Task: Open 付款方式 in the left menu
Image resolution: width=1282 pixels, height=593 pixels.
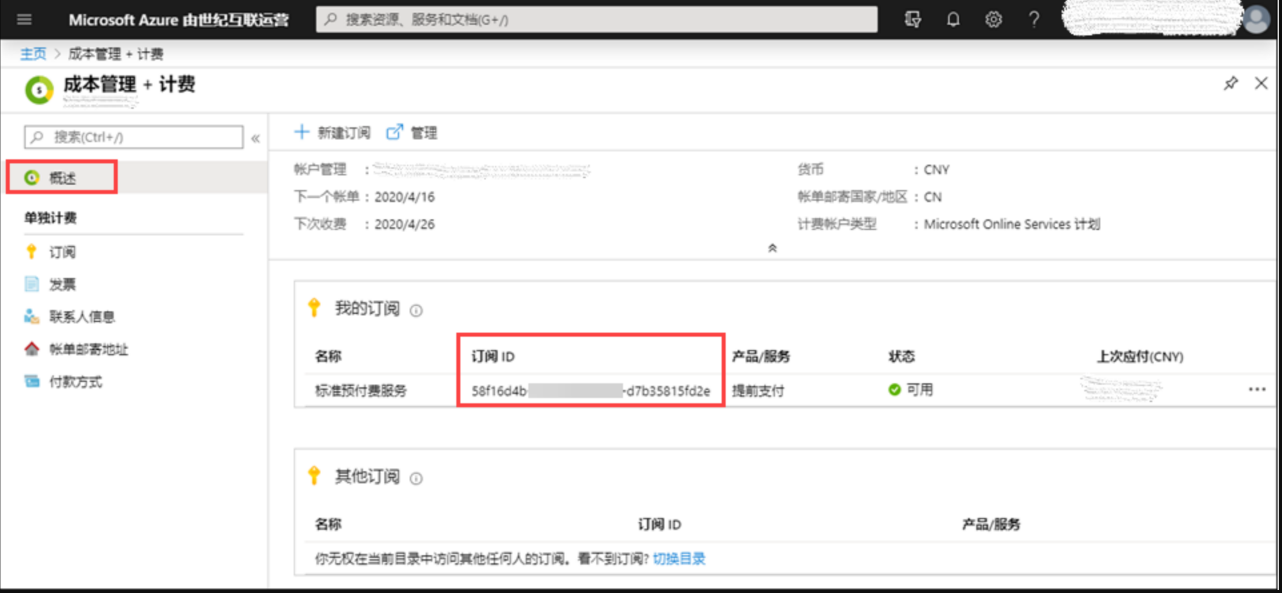Action: tap(76, 381)
